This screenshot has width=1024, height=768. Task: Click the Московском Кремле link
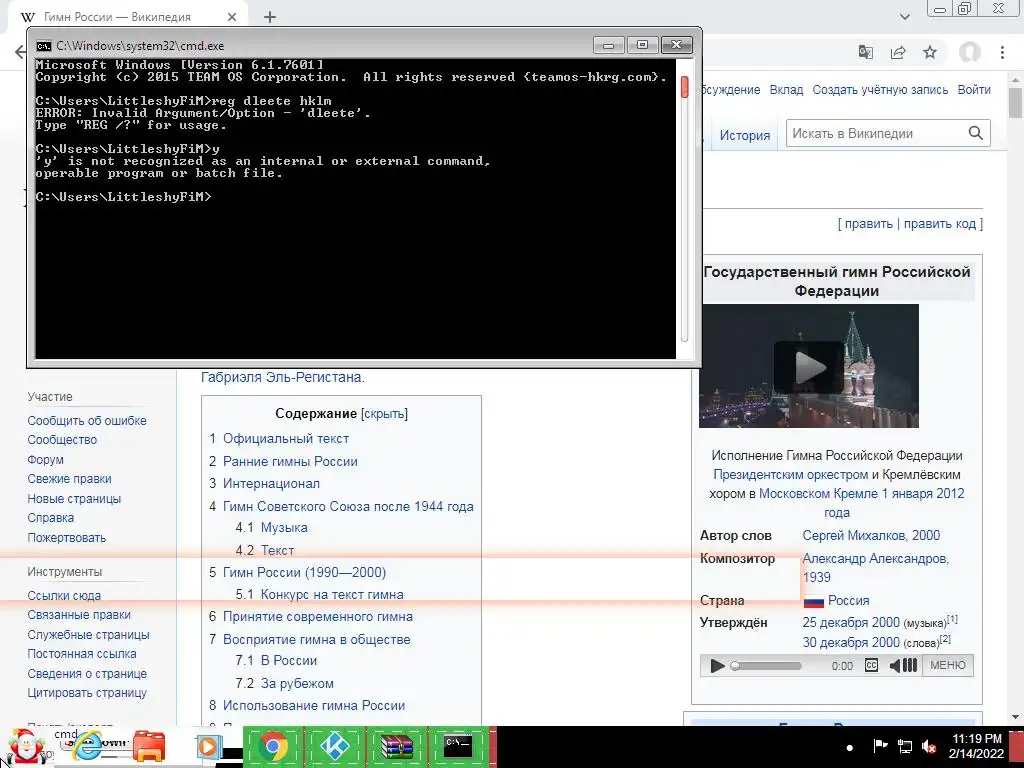[x=818, y=493]
